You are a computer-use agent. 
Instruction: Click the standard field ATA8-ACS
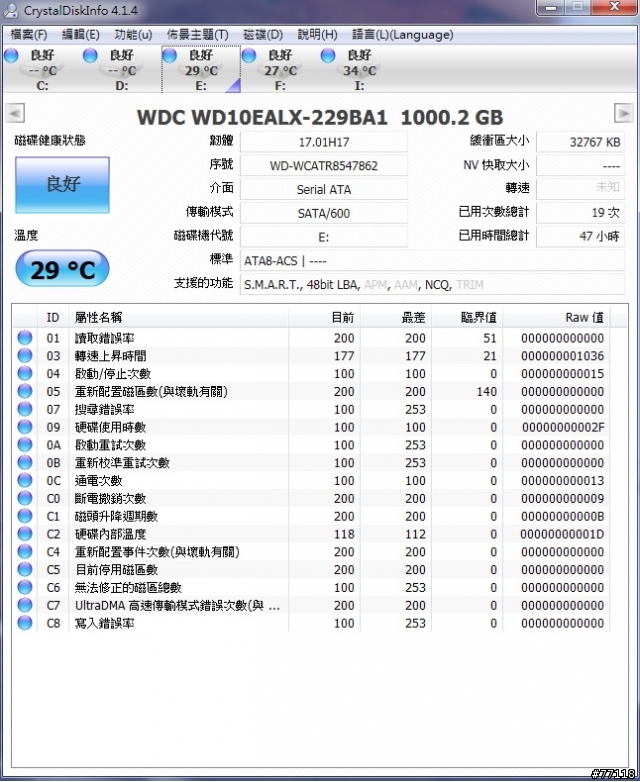pyautogui.click(x=432, y=261)
